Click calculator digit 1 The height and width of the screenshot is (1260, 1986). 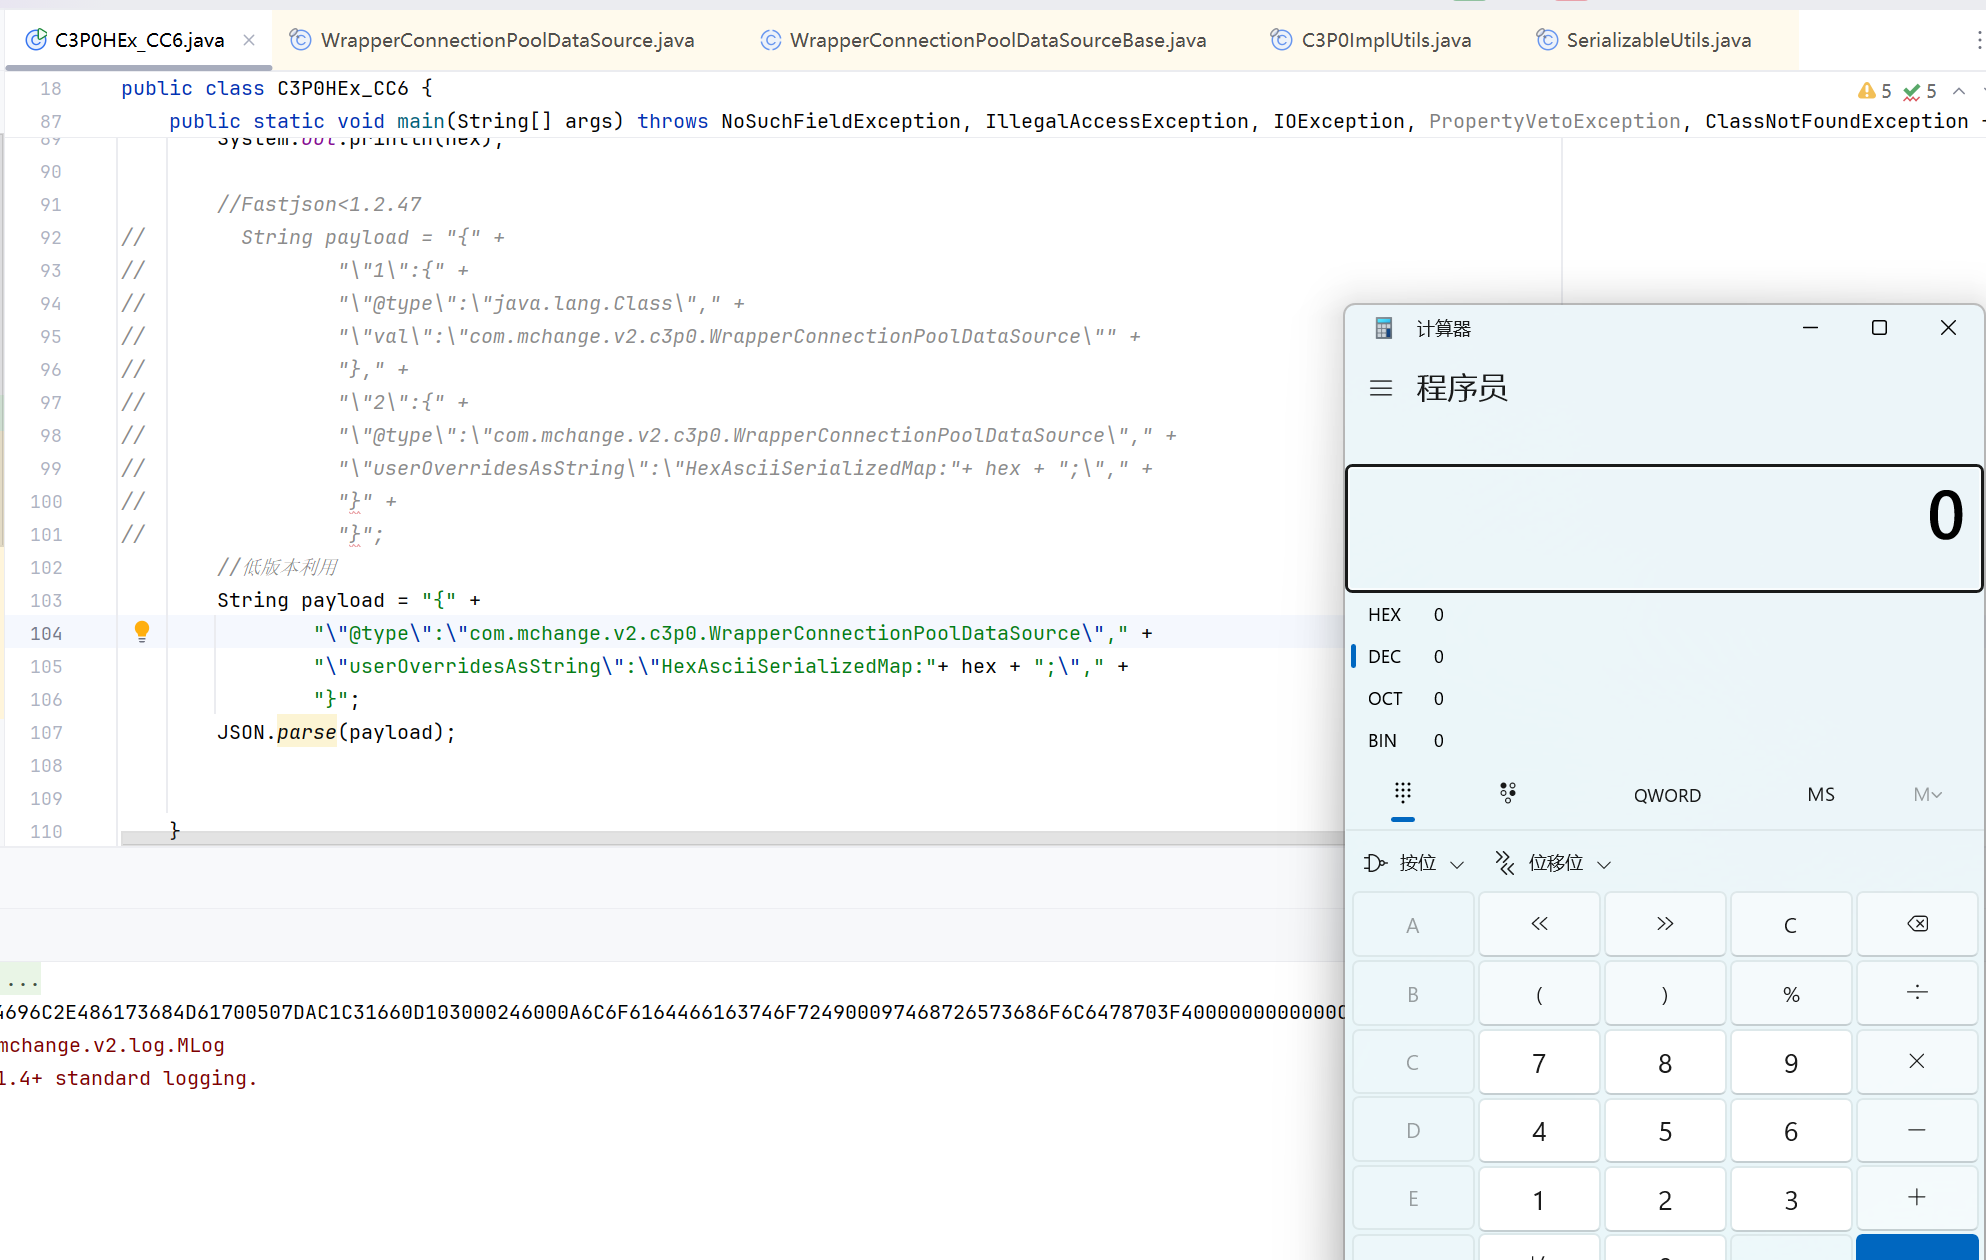click(1539, 1199)
